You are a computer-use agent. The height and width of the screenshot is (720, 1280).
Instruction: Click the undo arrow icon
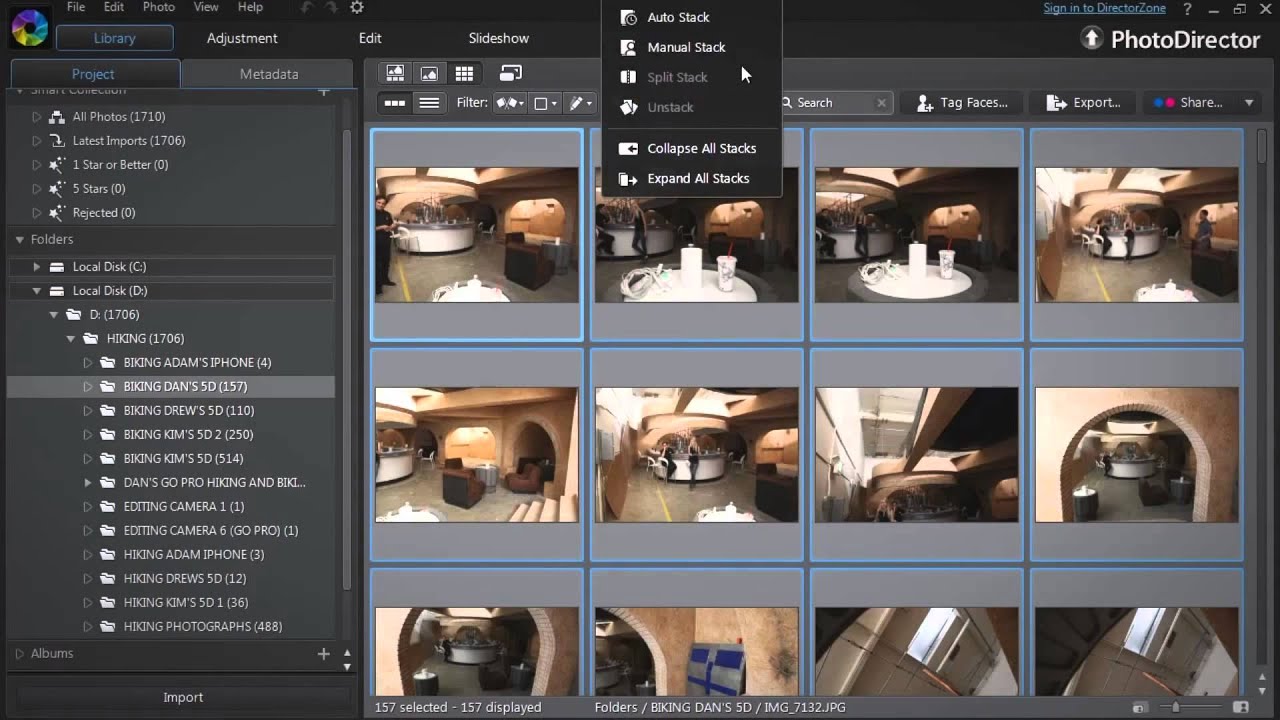click(x=307, y=8)
